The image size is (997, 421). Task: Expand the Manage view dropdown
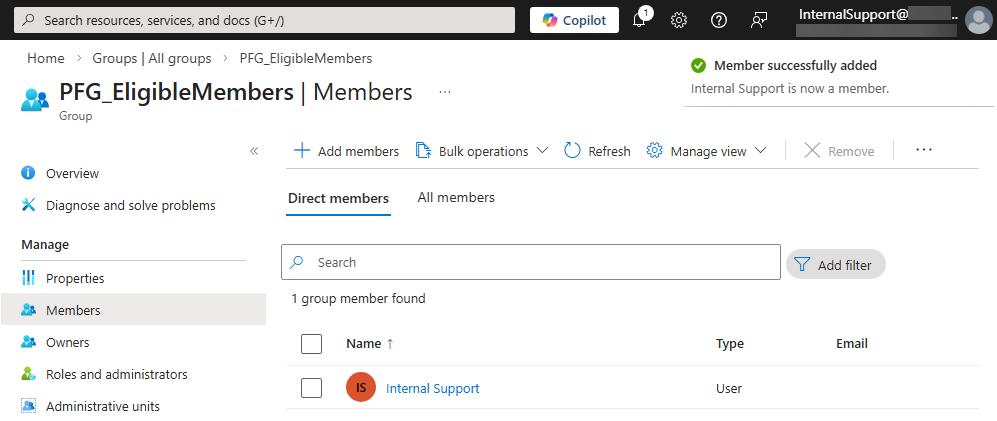coord(707,151)
